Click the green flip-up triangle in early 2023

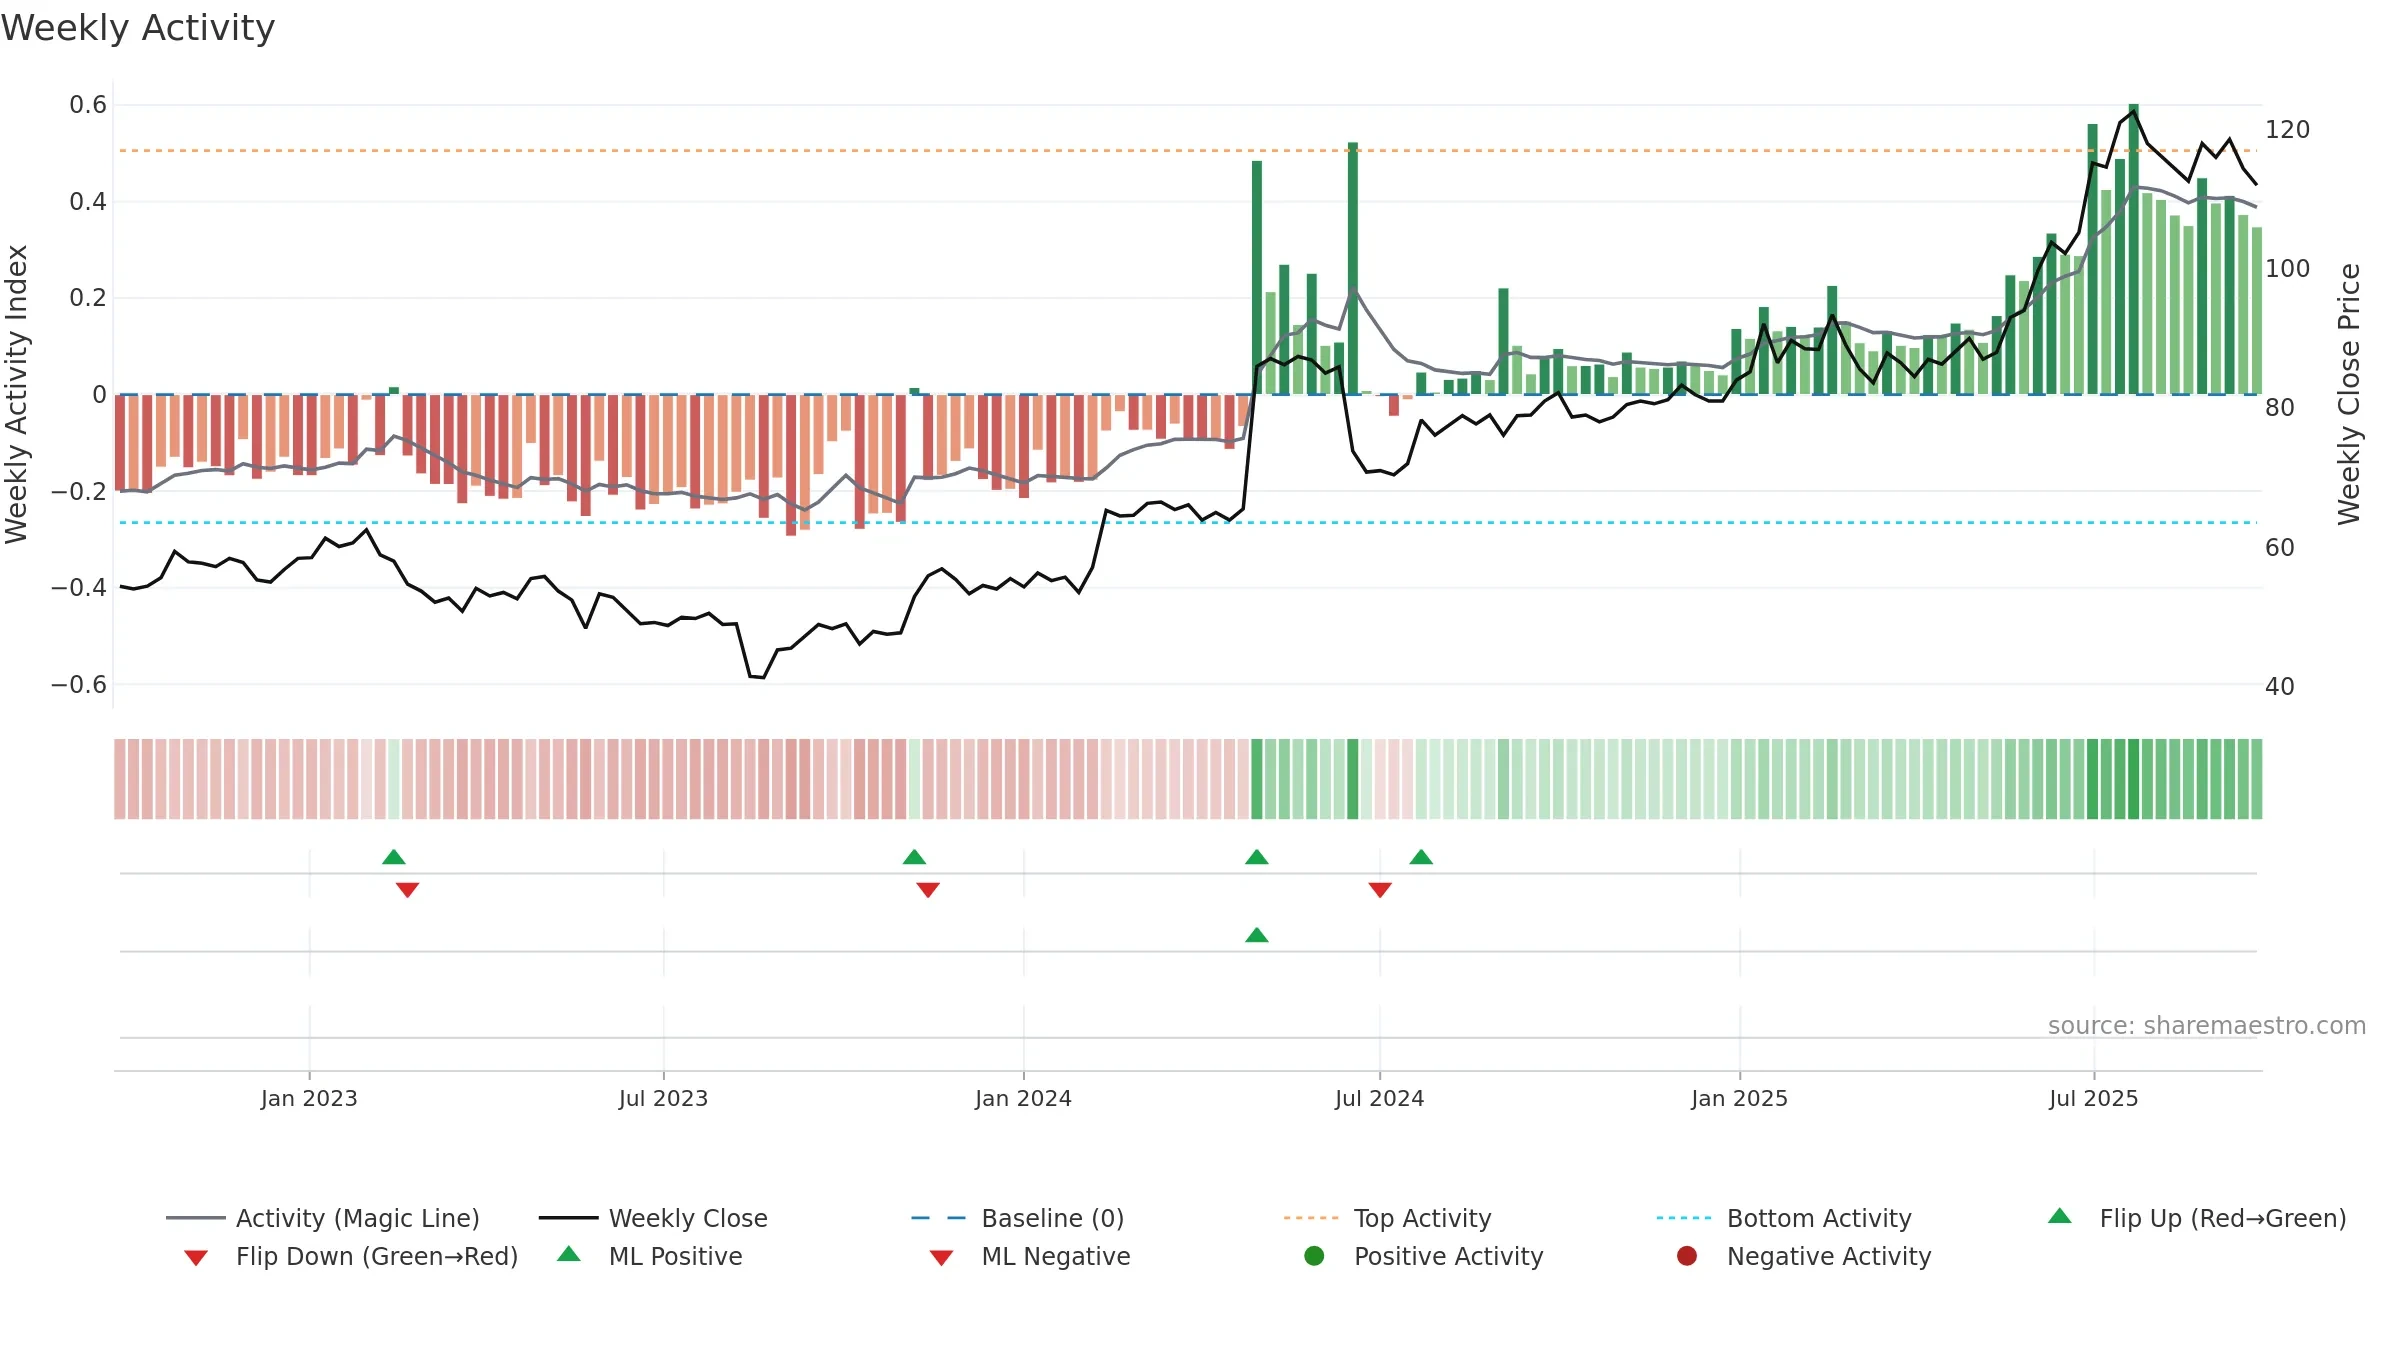pyautogui.click(x=394, y=857)
